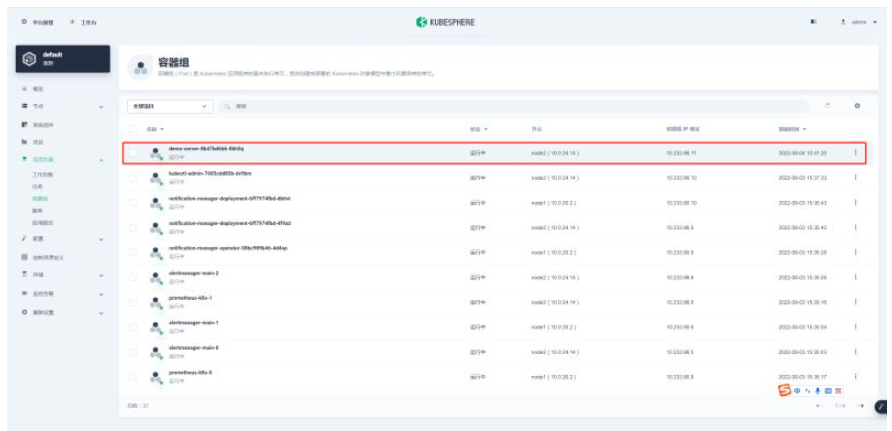Open the project filter dropdown above the table
The image size is (892, 431).
click(x=170, y=105)
